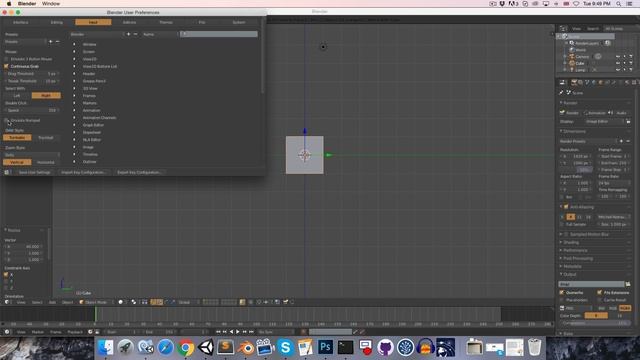Click Save User Settings
This screenshot has width=640, height=360.
[x=34, y=172]
